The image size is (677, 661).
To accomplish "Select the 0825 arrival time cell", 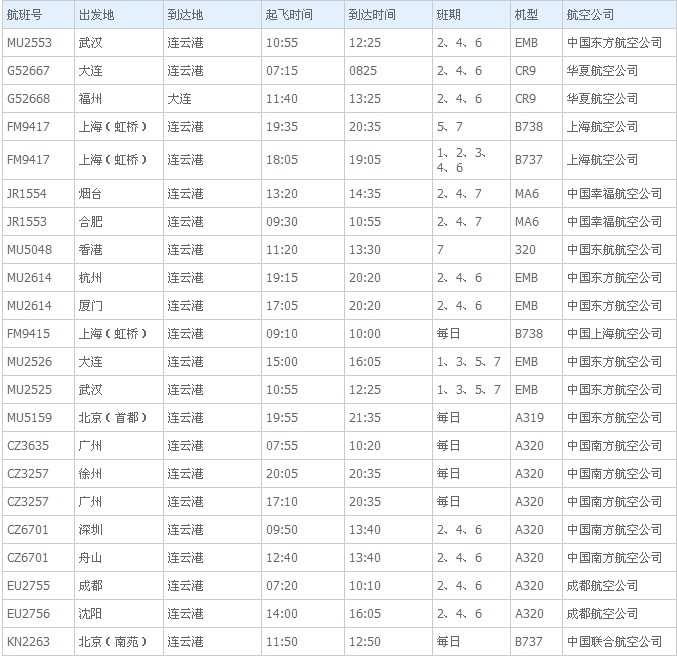I will [362, 71].
